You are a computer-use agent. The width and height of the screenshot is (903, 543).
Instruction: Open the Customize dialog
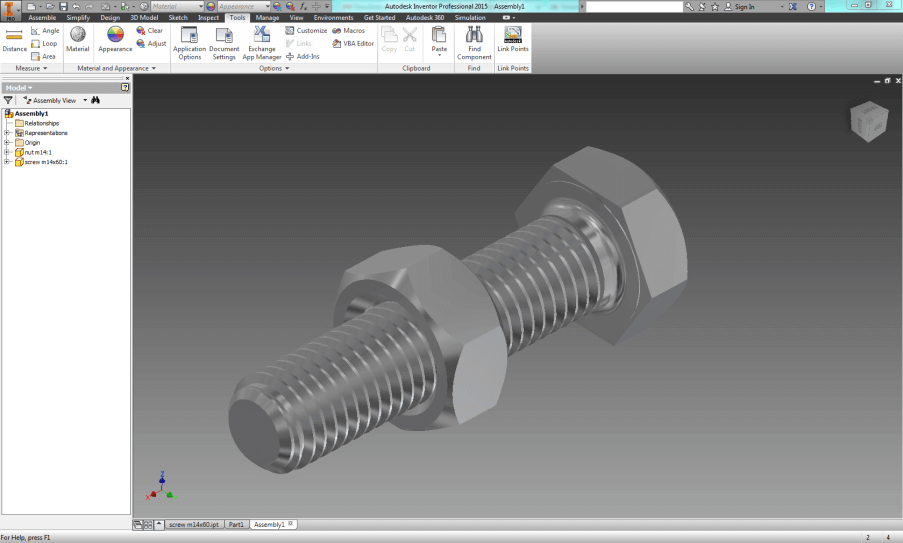tap(306, 31)
